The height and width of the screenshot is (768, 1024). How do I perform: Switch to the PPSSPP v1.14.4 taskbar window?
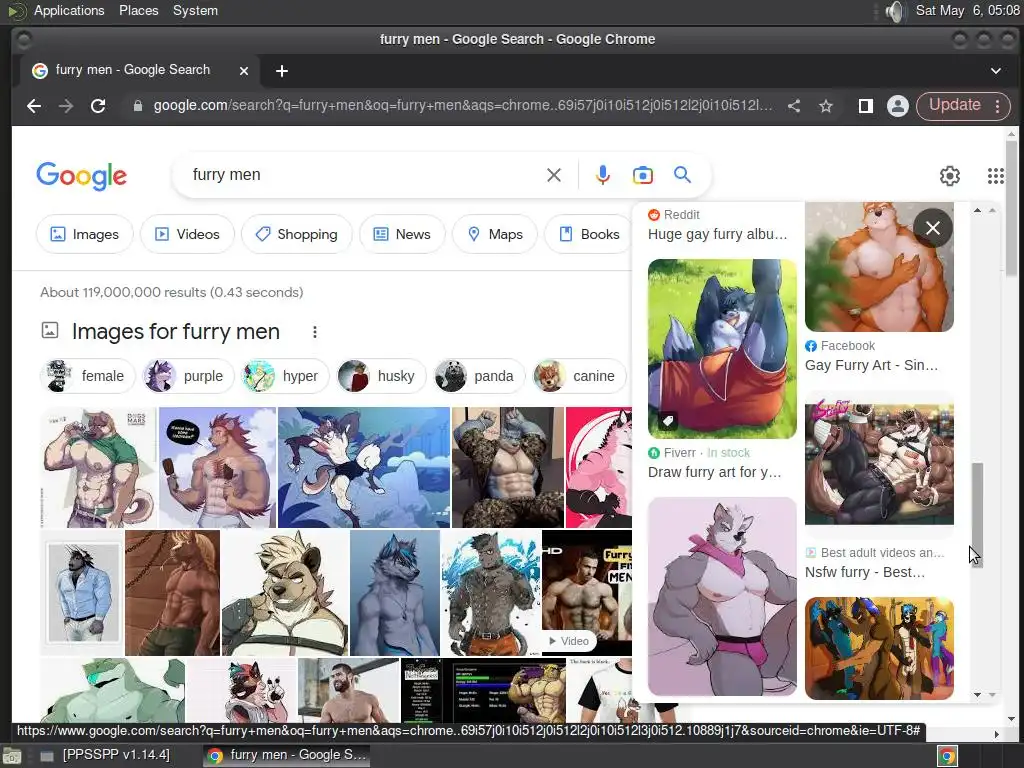point(104,755)
